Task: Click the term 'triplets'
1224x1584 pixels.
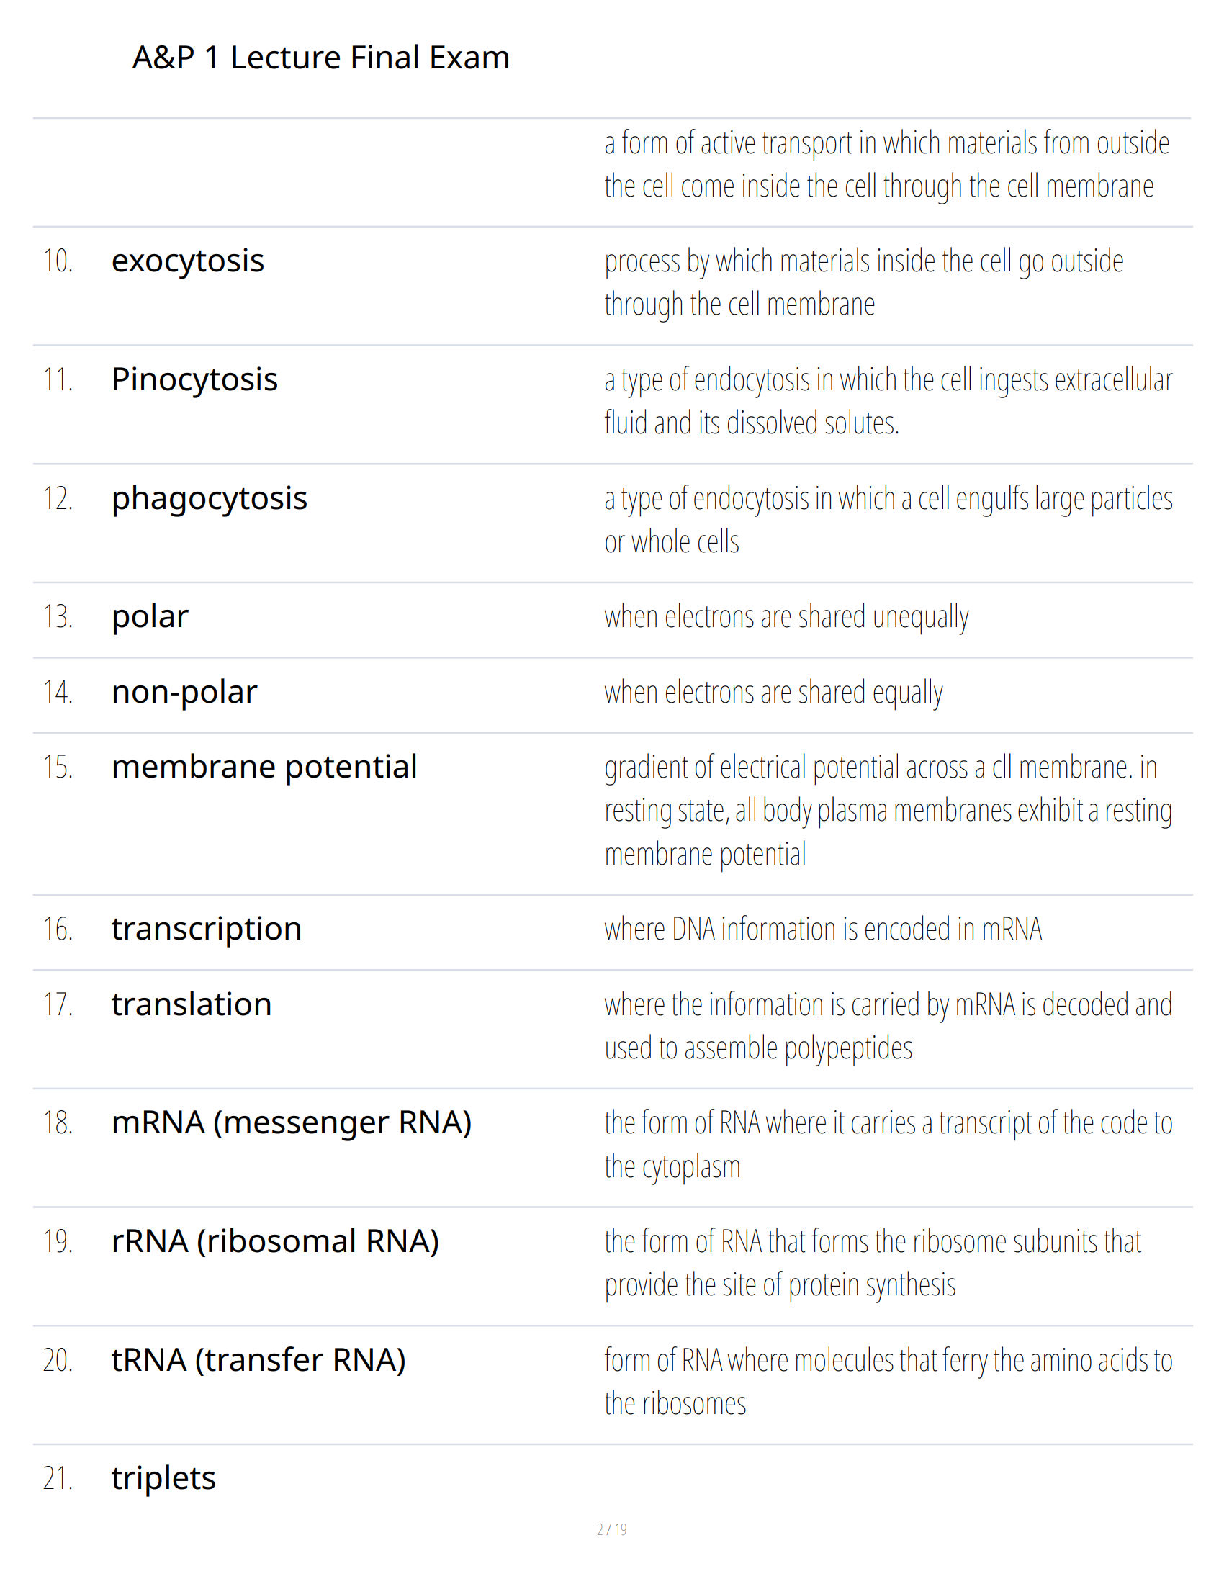Action: click(164, 1479)
